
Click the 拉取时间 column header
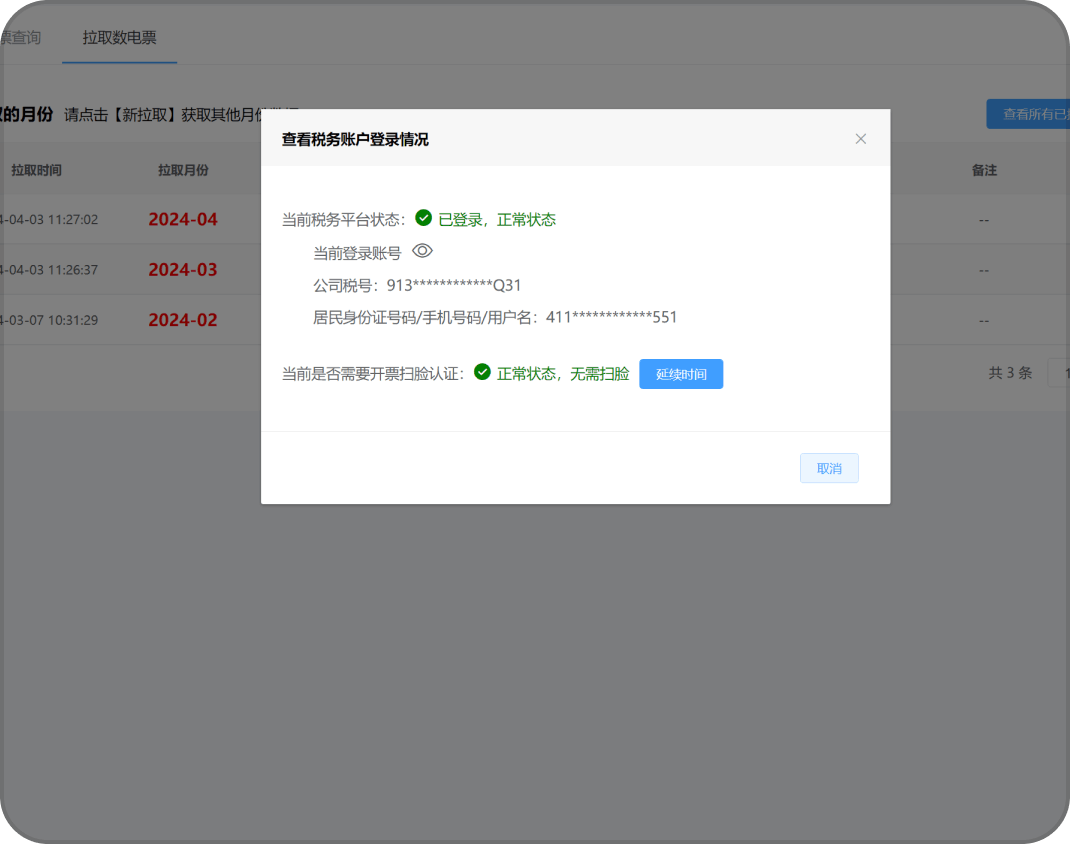pyautogui.click(x=36, y=171)
